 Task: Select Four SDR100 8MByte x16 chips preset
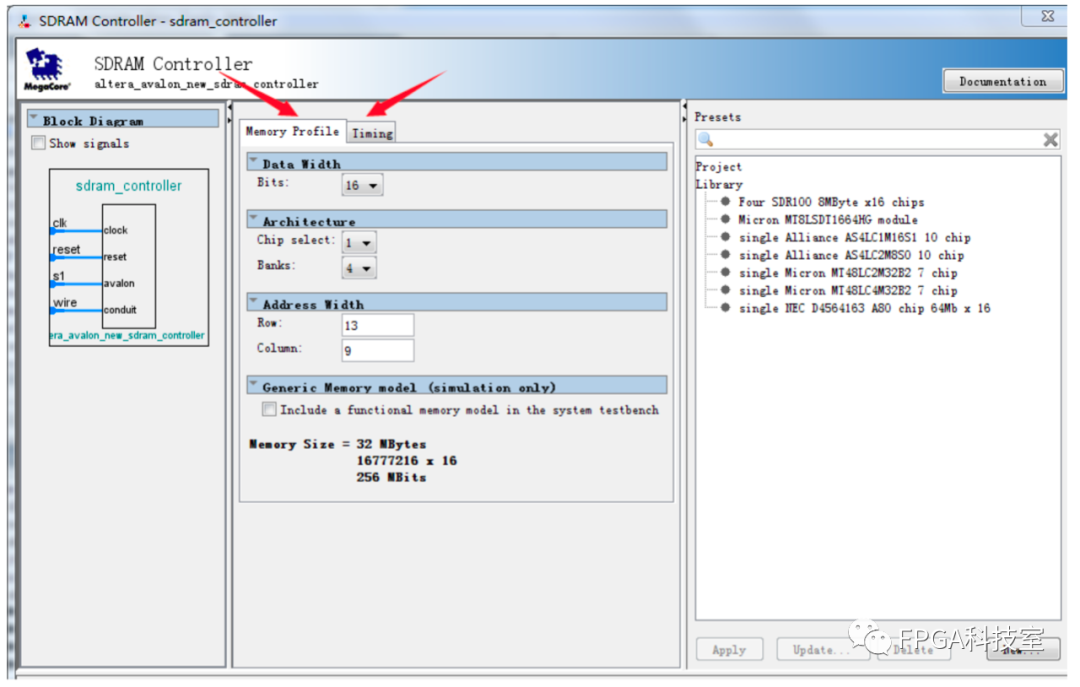pyautogui.click(x=831, y=202)
